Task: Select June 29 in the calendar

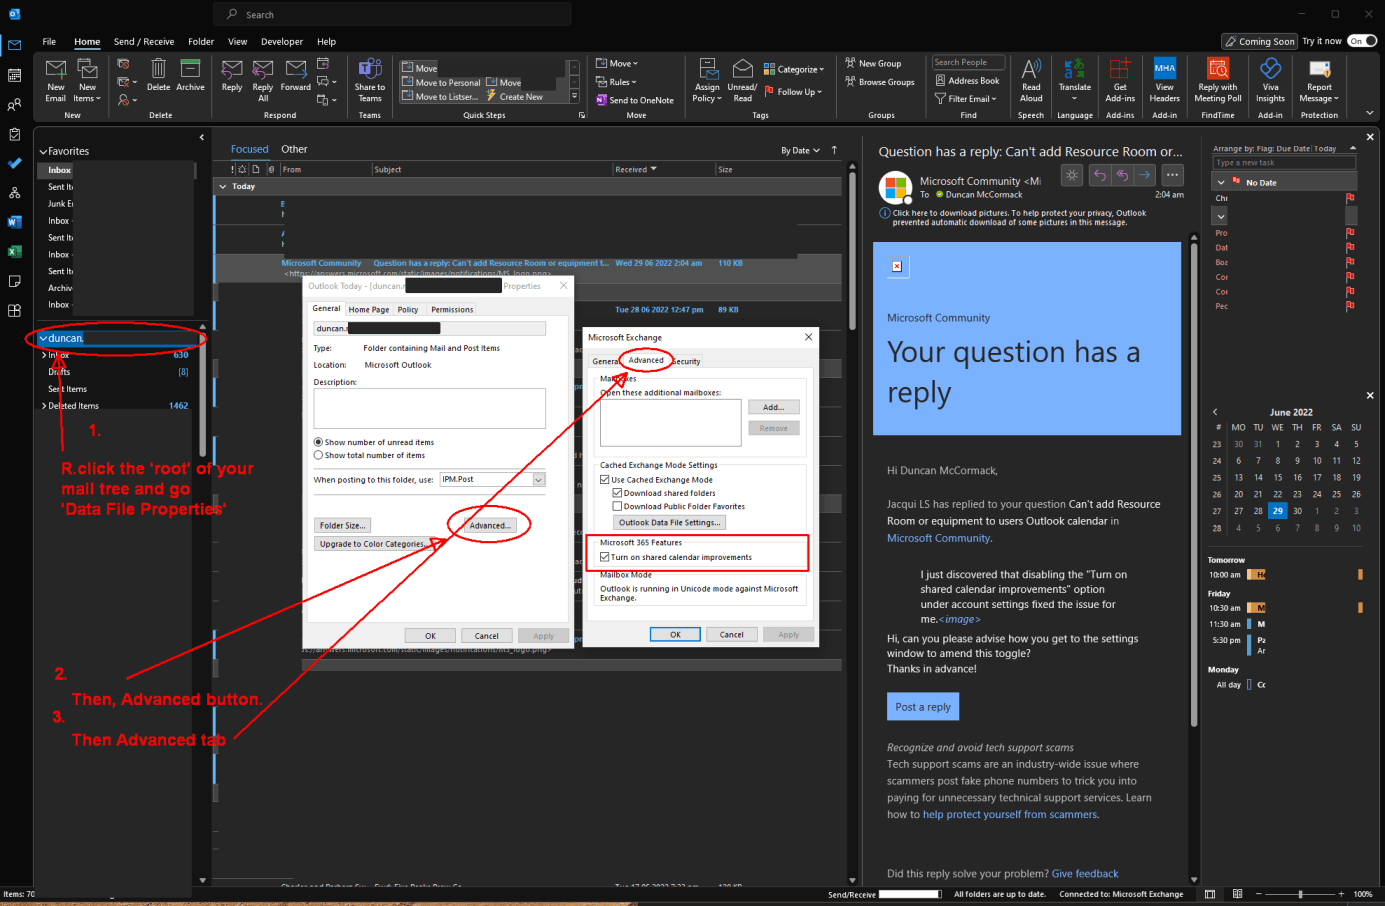Action: click(x=1277, y=510)
